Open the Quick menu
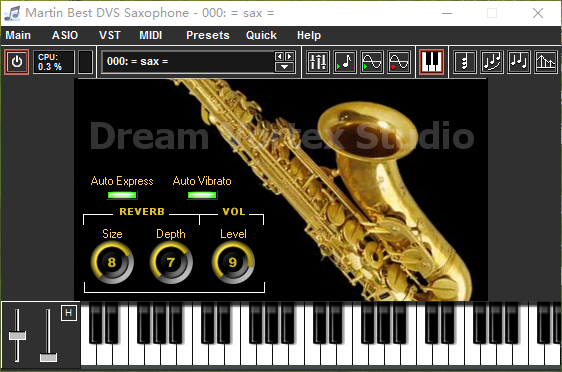562x372 pixels. point(261,35)
